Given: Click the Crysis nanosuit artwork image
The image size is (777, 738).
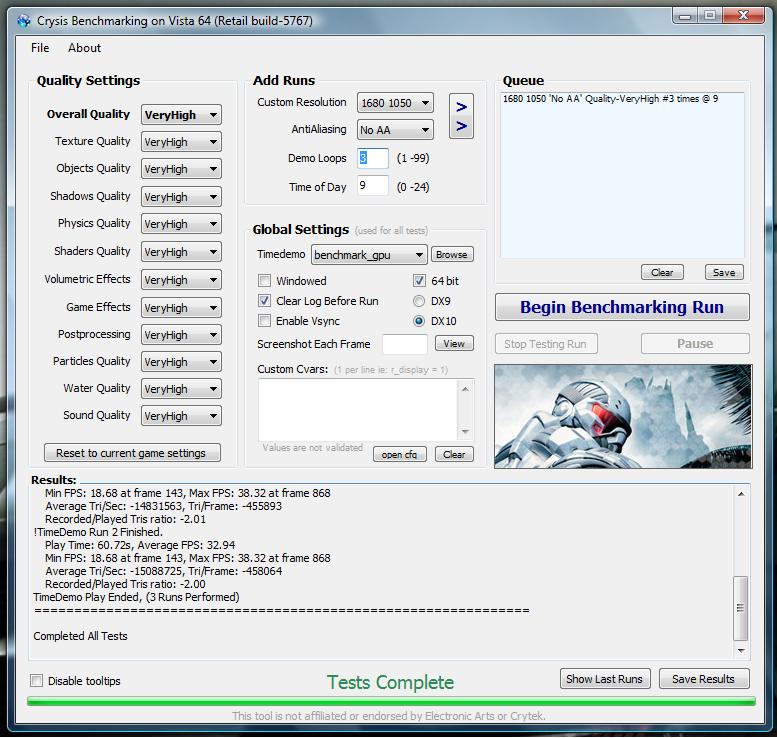Looking at the screenshot, I should [x=623, y=416].
